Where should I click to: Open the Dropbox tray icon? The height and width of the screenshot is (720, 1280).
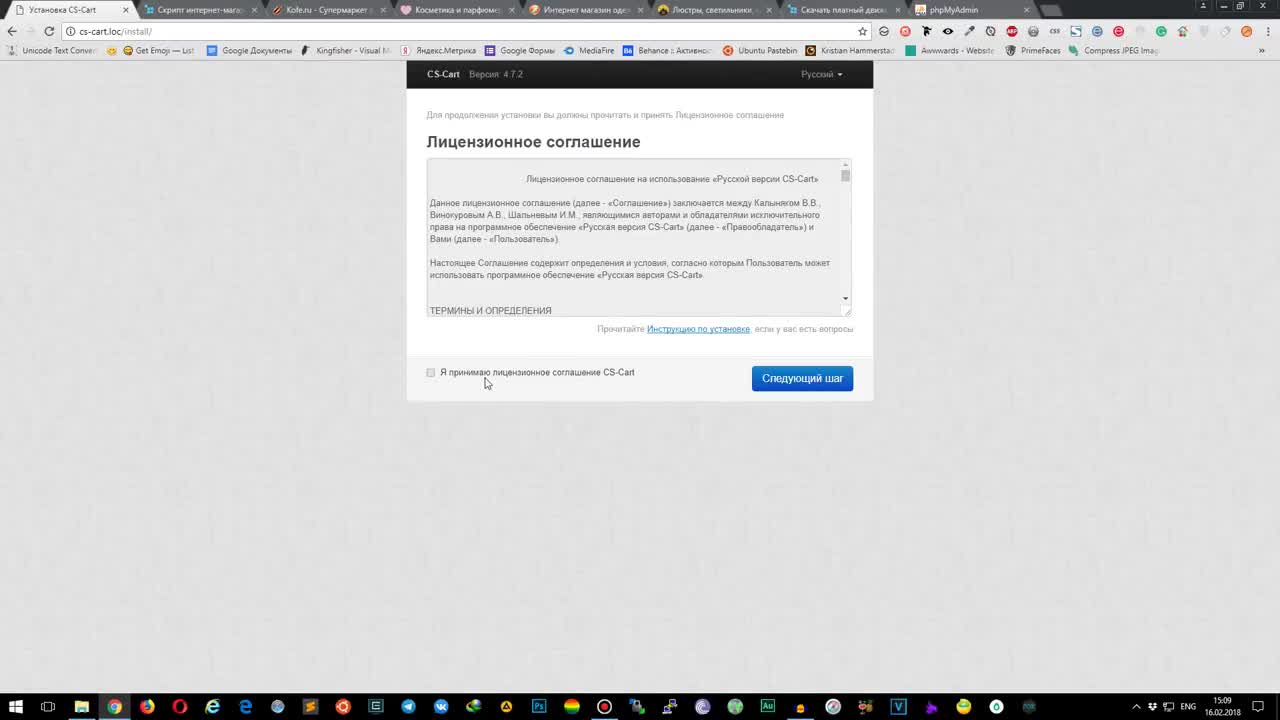[1153, 707]
